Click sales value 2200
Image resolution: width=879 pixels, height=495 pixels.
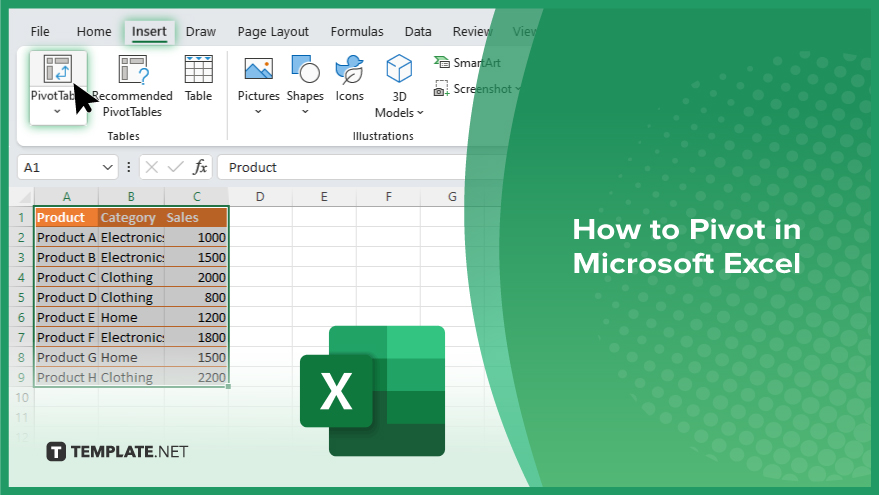point(196,377)
